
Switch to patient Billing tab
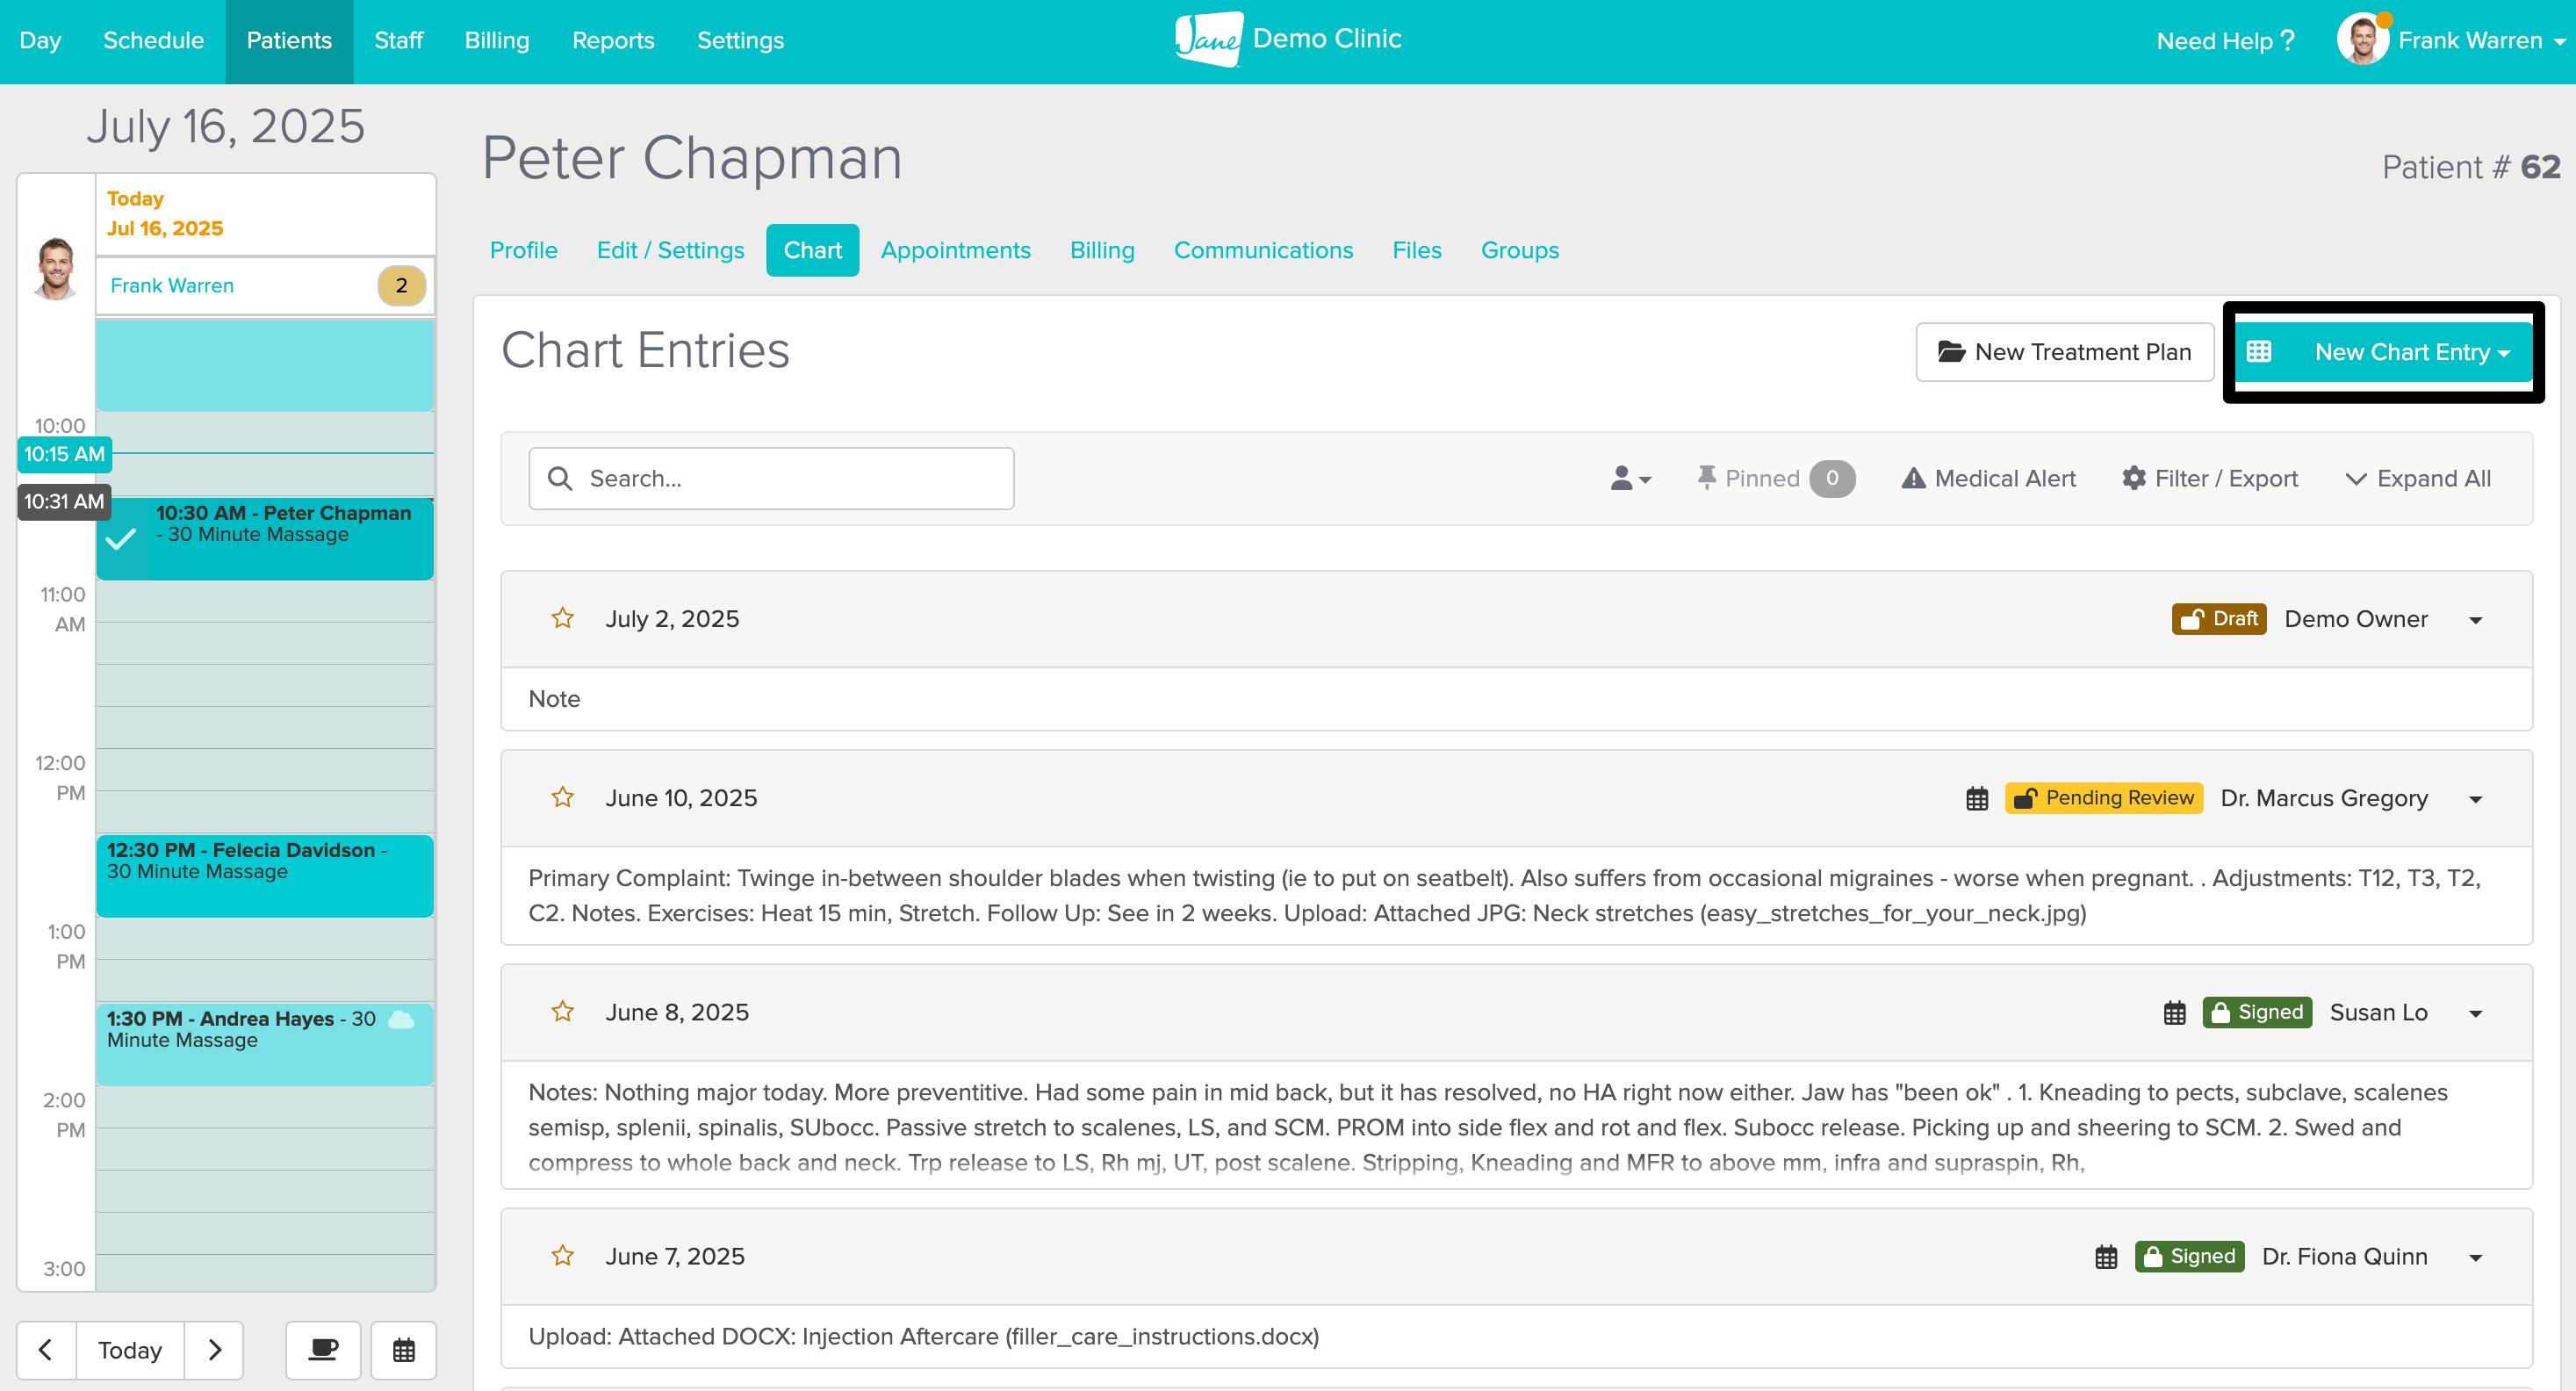tap(1102, 250)
